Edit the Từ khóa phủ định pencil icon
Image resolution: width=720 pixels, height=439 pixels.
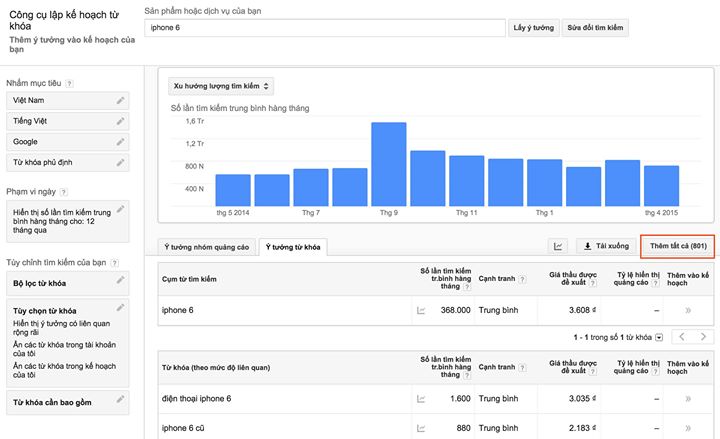pos(120,163)
